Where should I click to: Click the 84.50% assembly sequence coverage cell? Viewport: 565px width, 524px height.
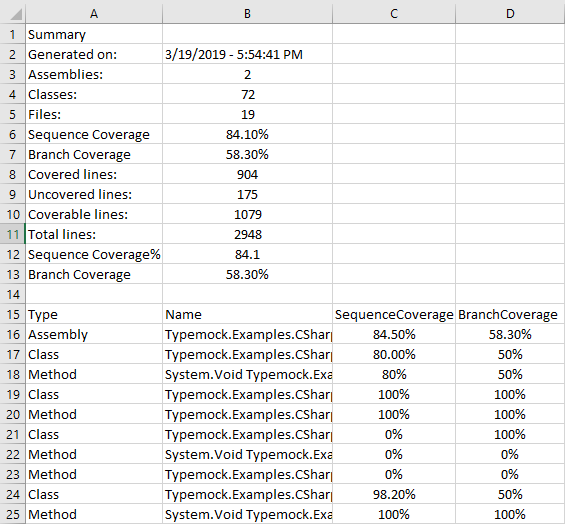pos(394,334)
